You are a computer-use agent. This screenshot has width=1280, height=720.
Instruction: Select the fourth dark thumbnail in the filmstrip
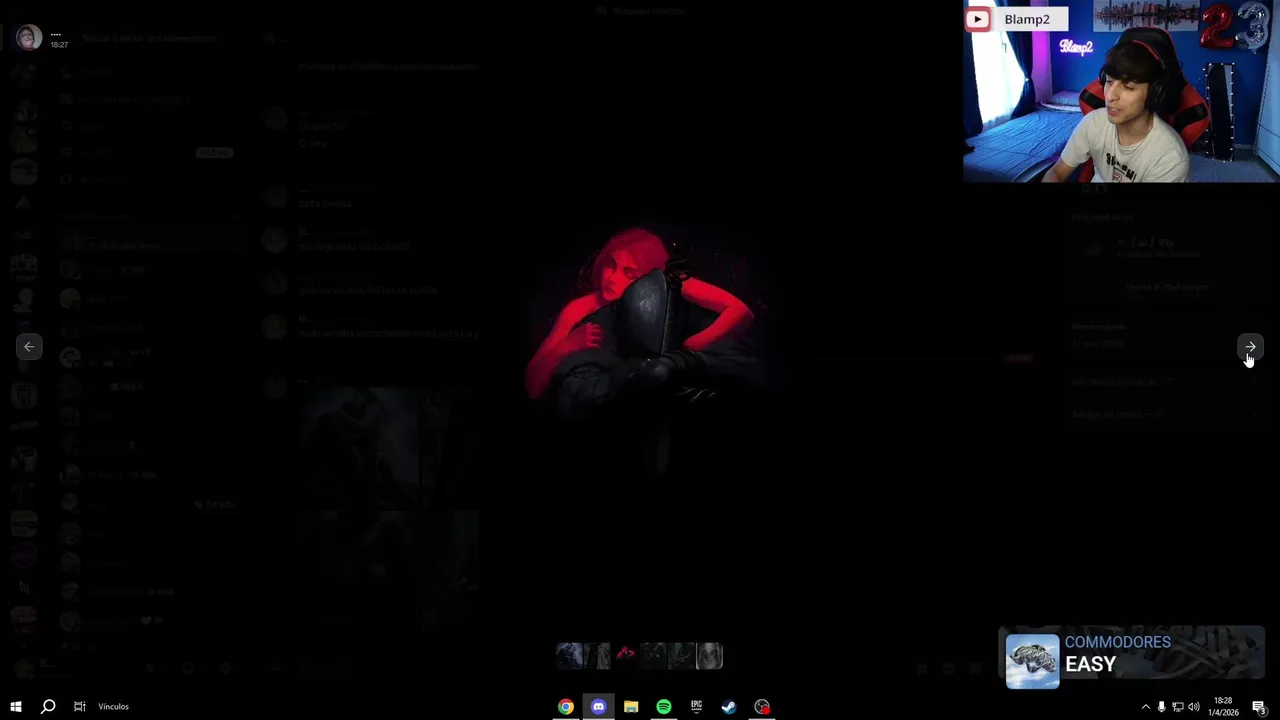click(x=654, y=656)
